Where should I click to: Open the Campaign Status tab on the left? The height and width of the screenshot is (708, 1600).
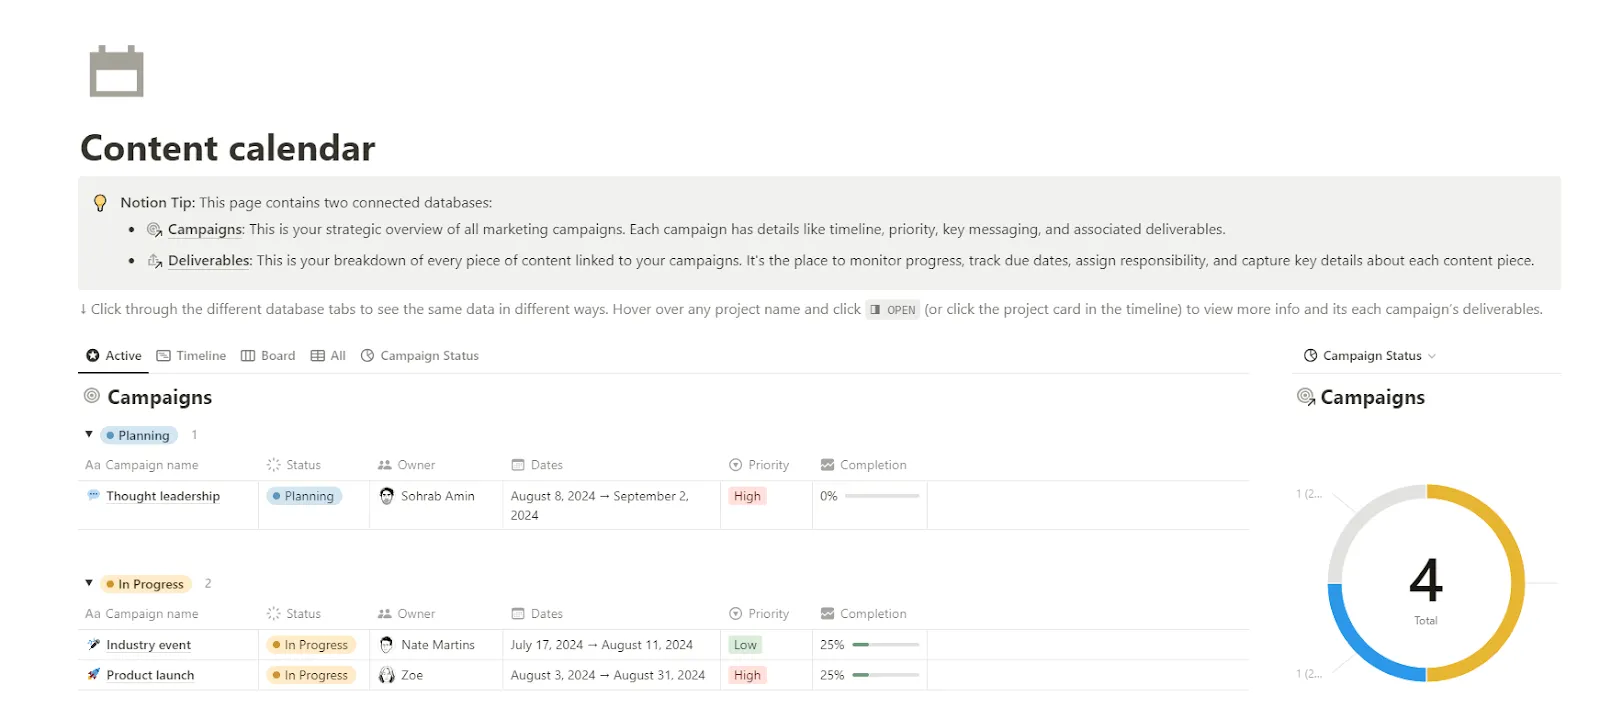420,356
